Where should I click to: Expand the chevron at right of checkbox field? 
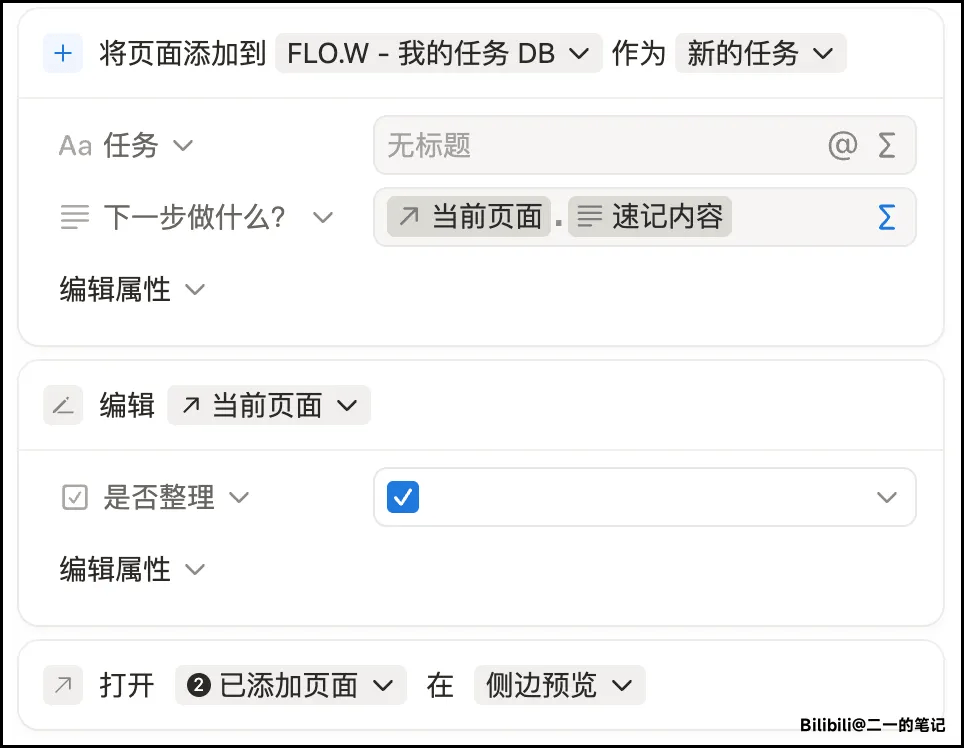(x=886, y=497)
